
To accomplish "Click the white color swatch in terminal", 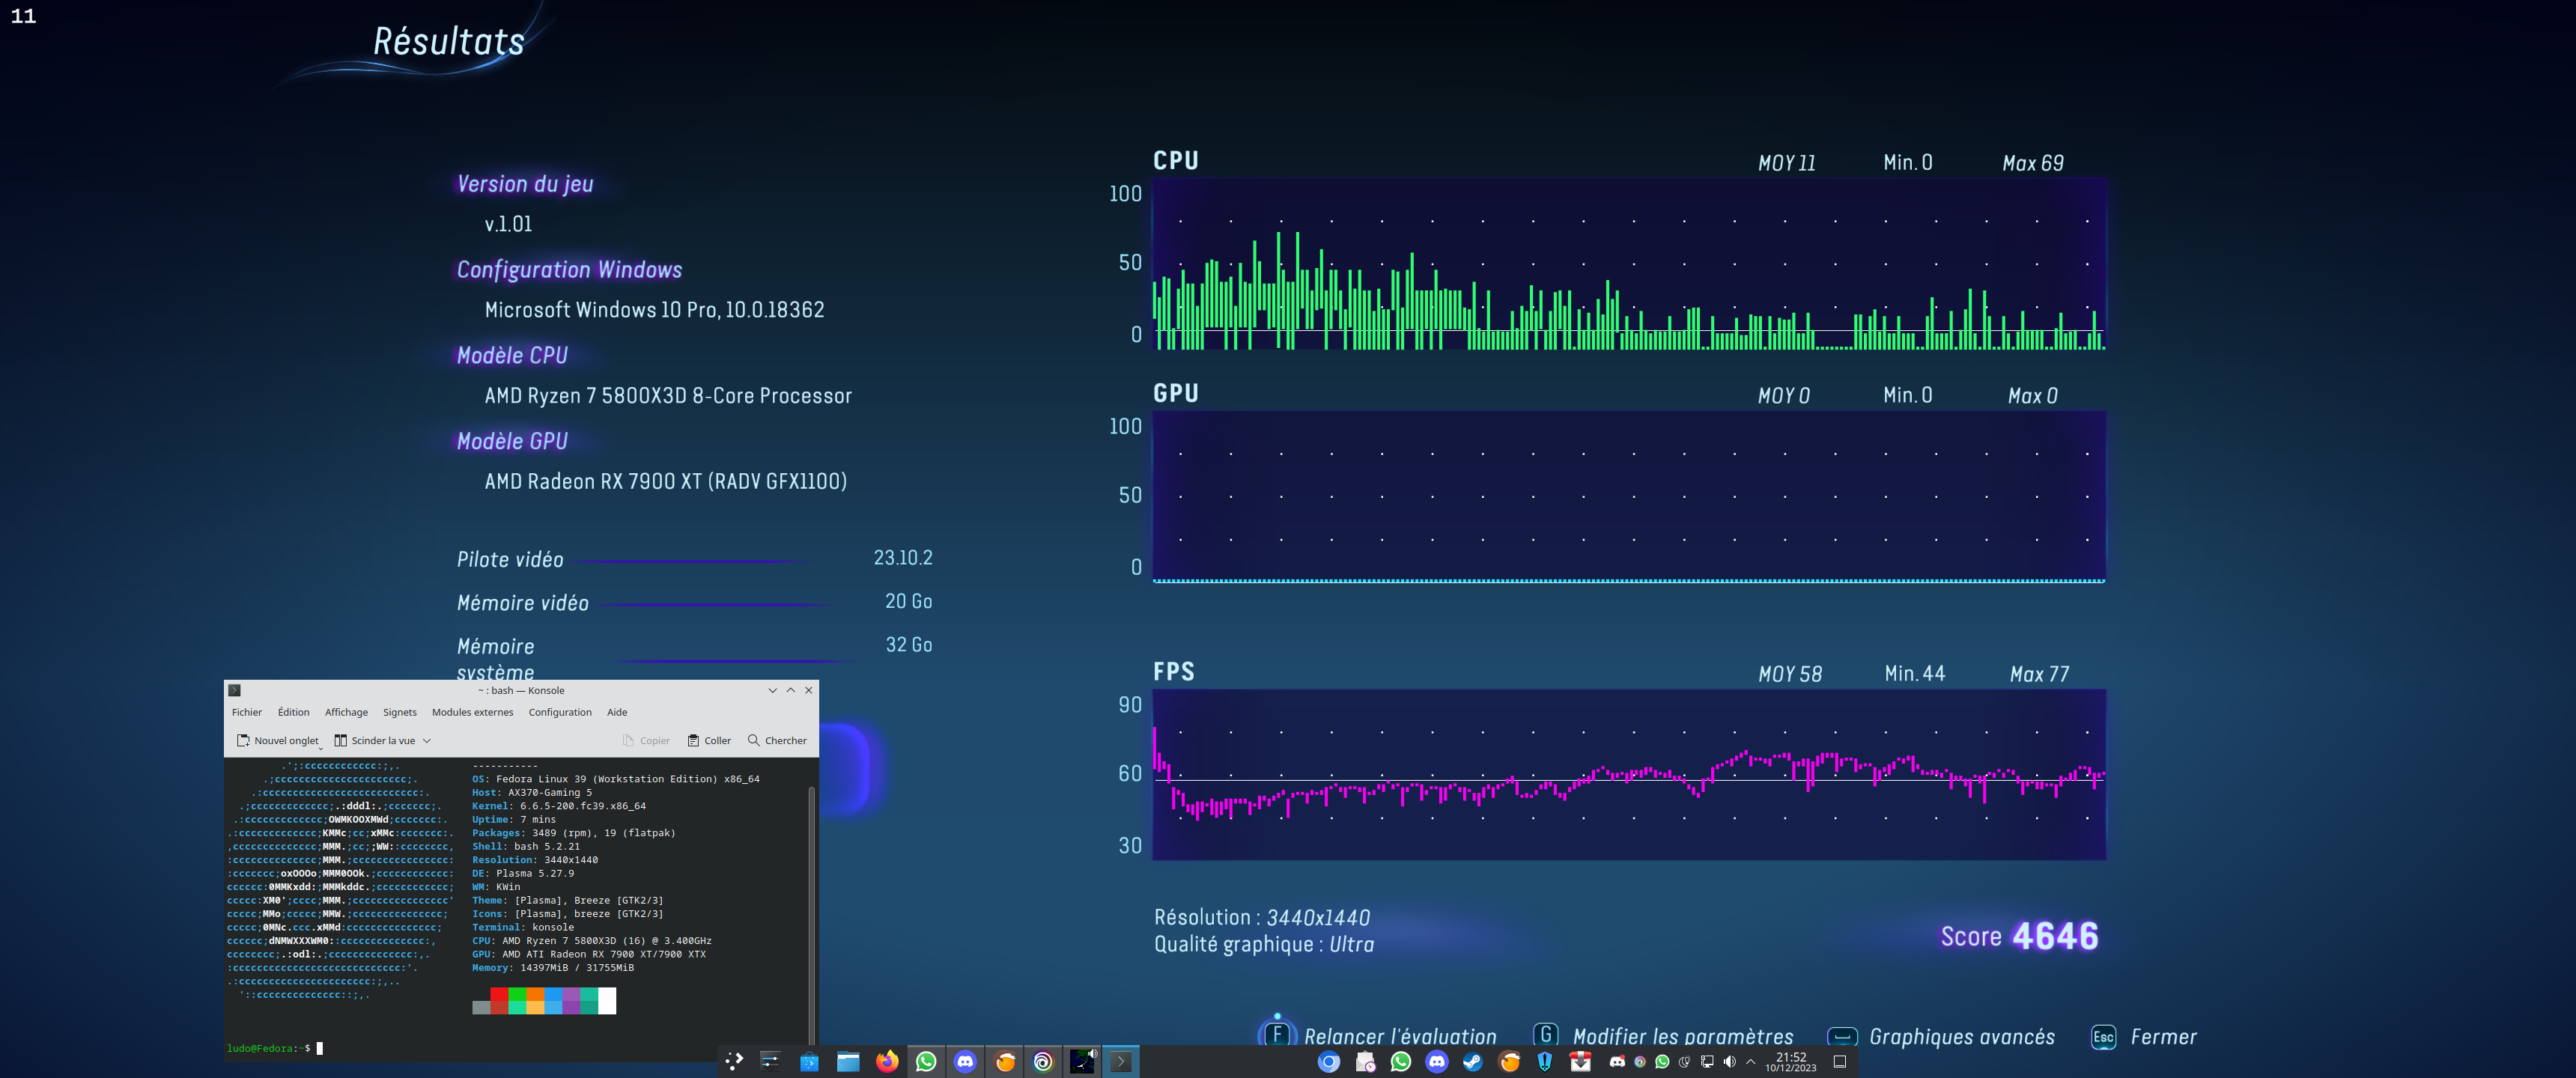I will tap(607, 1000).
